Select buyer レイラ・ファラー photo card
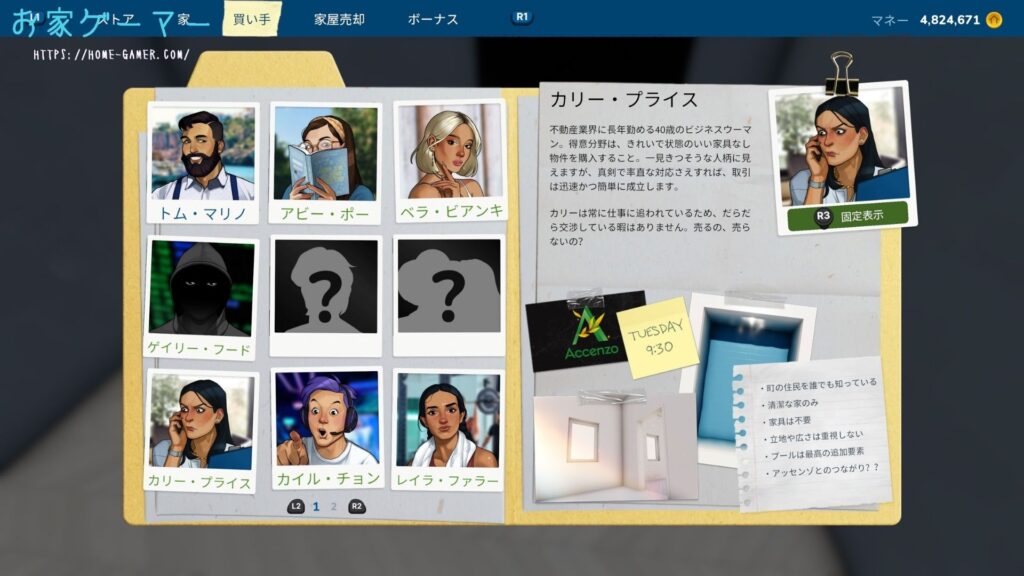Screen dimensions: 1024x576 (x=448, y=430)
